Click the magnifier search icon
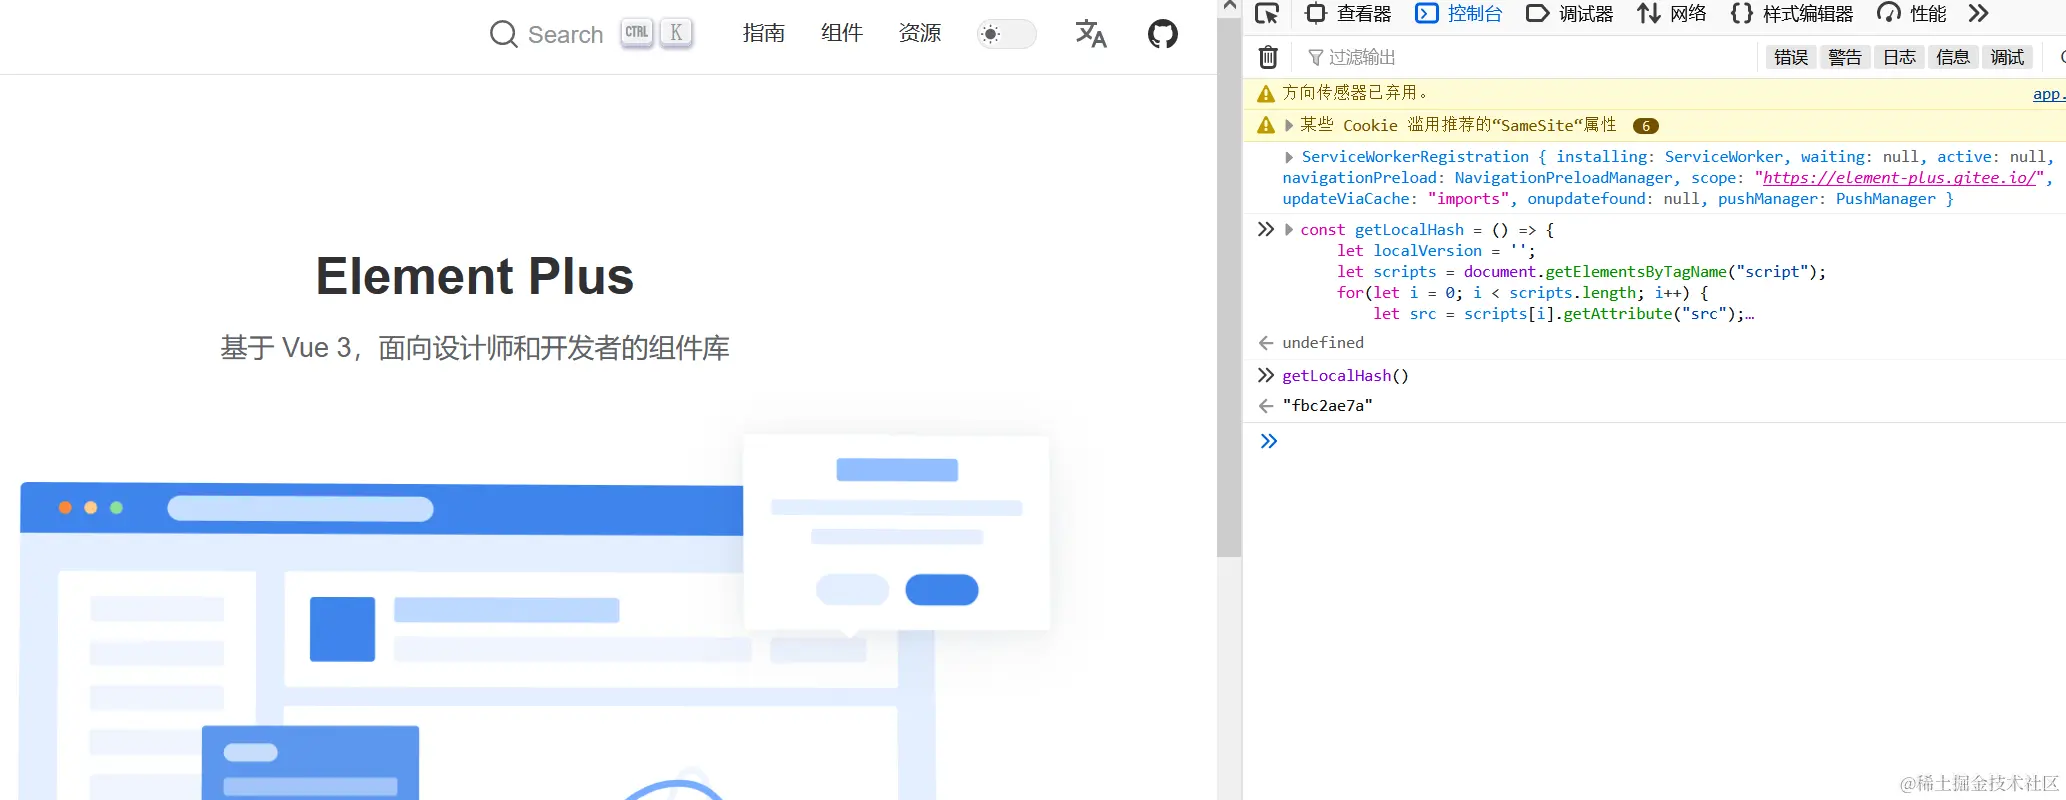Screen dimensions: 2066x800 (503, 35)
